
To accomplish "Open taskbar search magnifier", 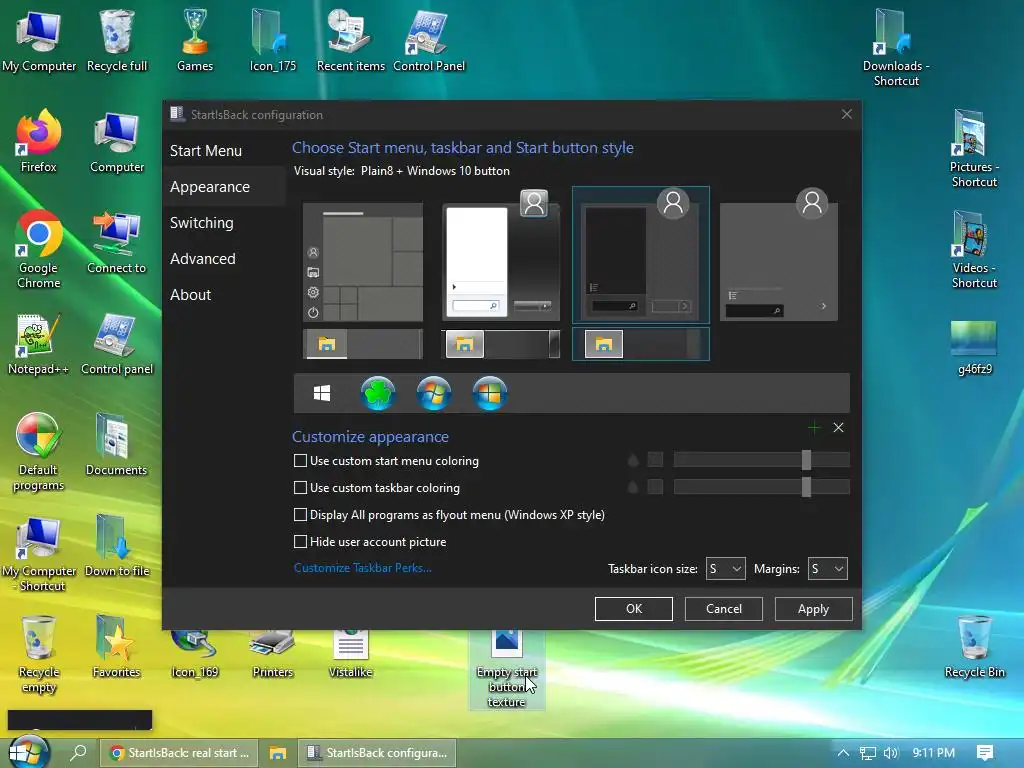I will [x=78, y=752].
